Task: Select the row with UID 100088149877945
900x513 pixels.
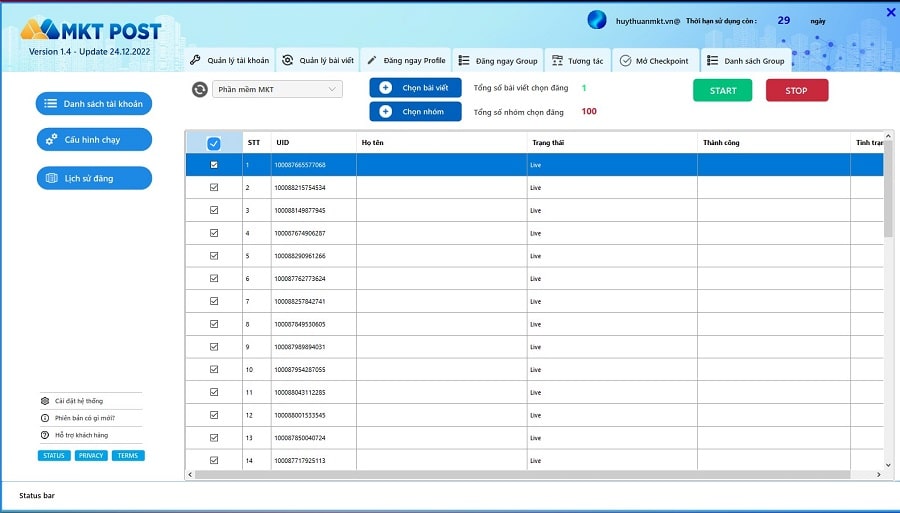Action: tap(534, 210)
